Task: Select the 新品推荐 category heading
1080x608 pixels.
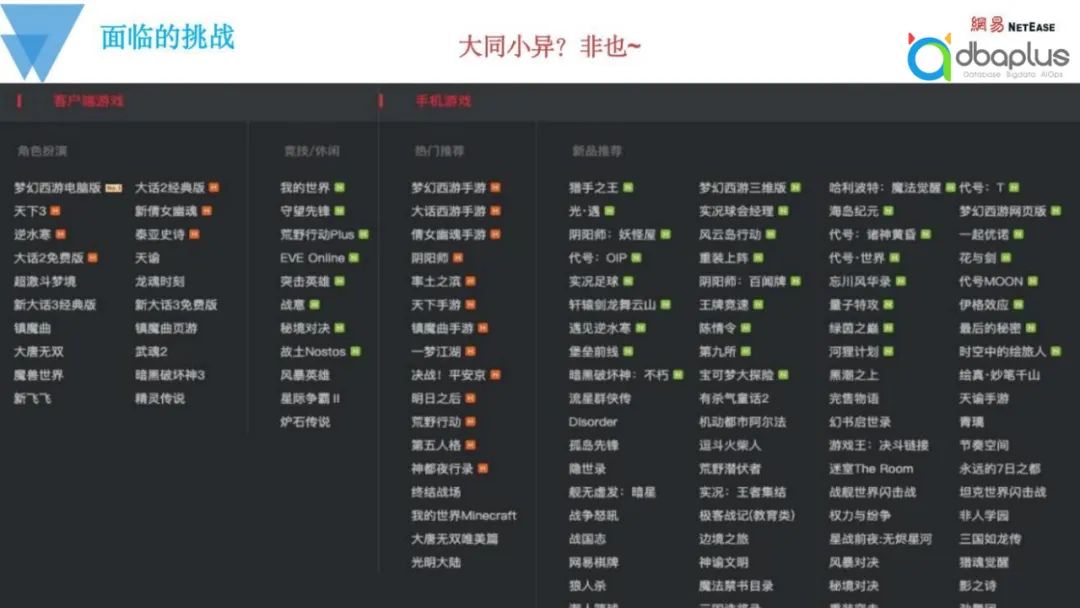Action: [x=596, y=151]
